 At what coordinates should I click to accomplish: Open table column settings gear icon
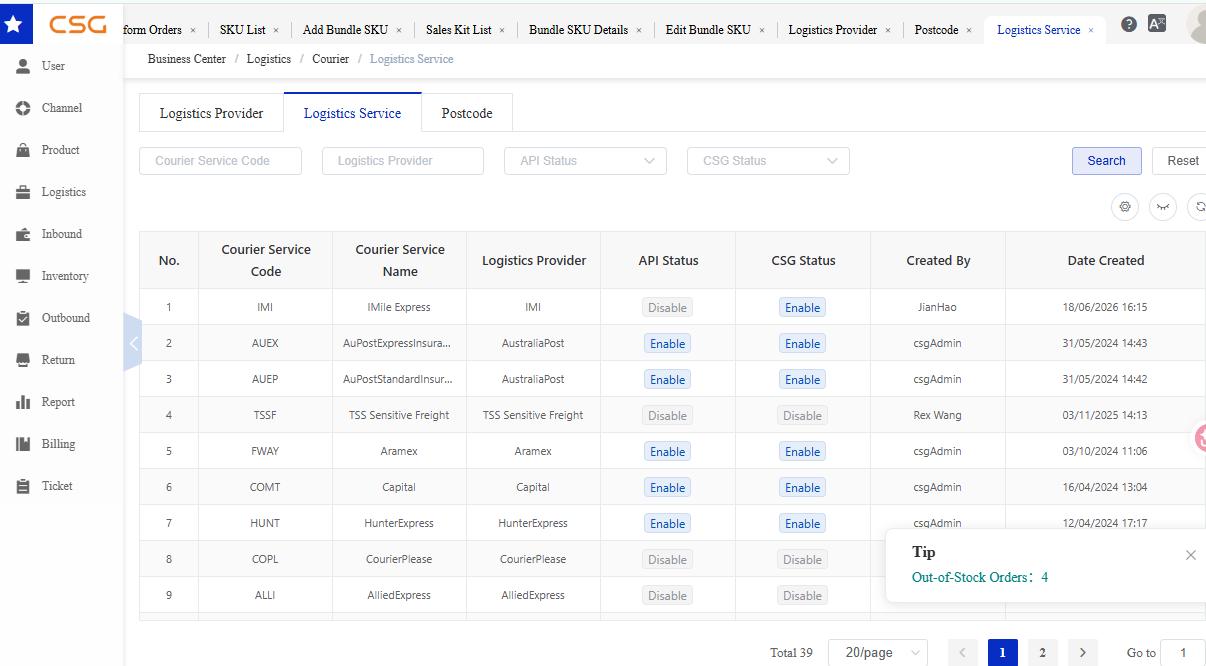point(1125,207)
